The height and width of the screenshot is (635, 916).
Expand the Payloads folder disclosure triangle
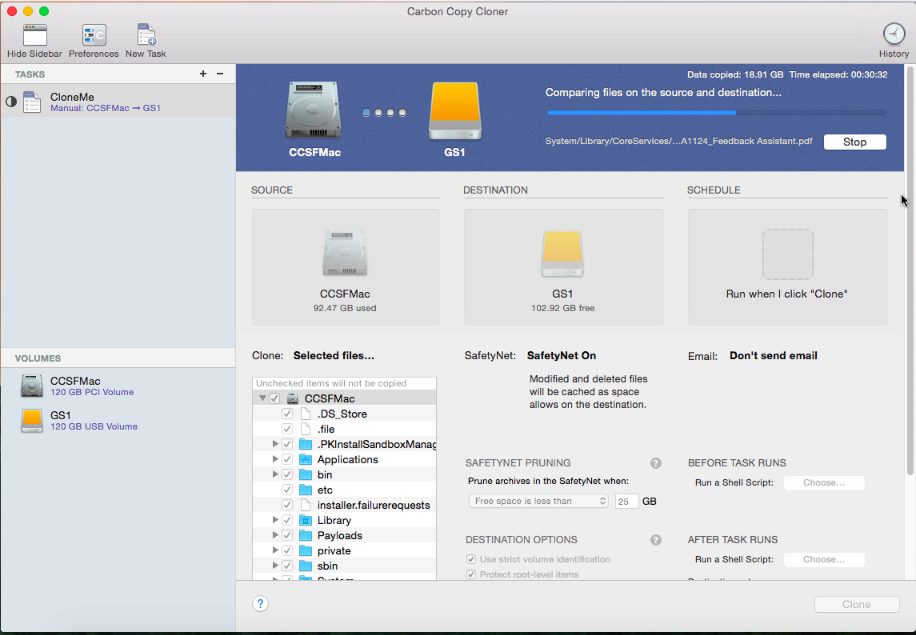pyautogui.click(x=275, y=536)
